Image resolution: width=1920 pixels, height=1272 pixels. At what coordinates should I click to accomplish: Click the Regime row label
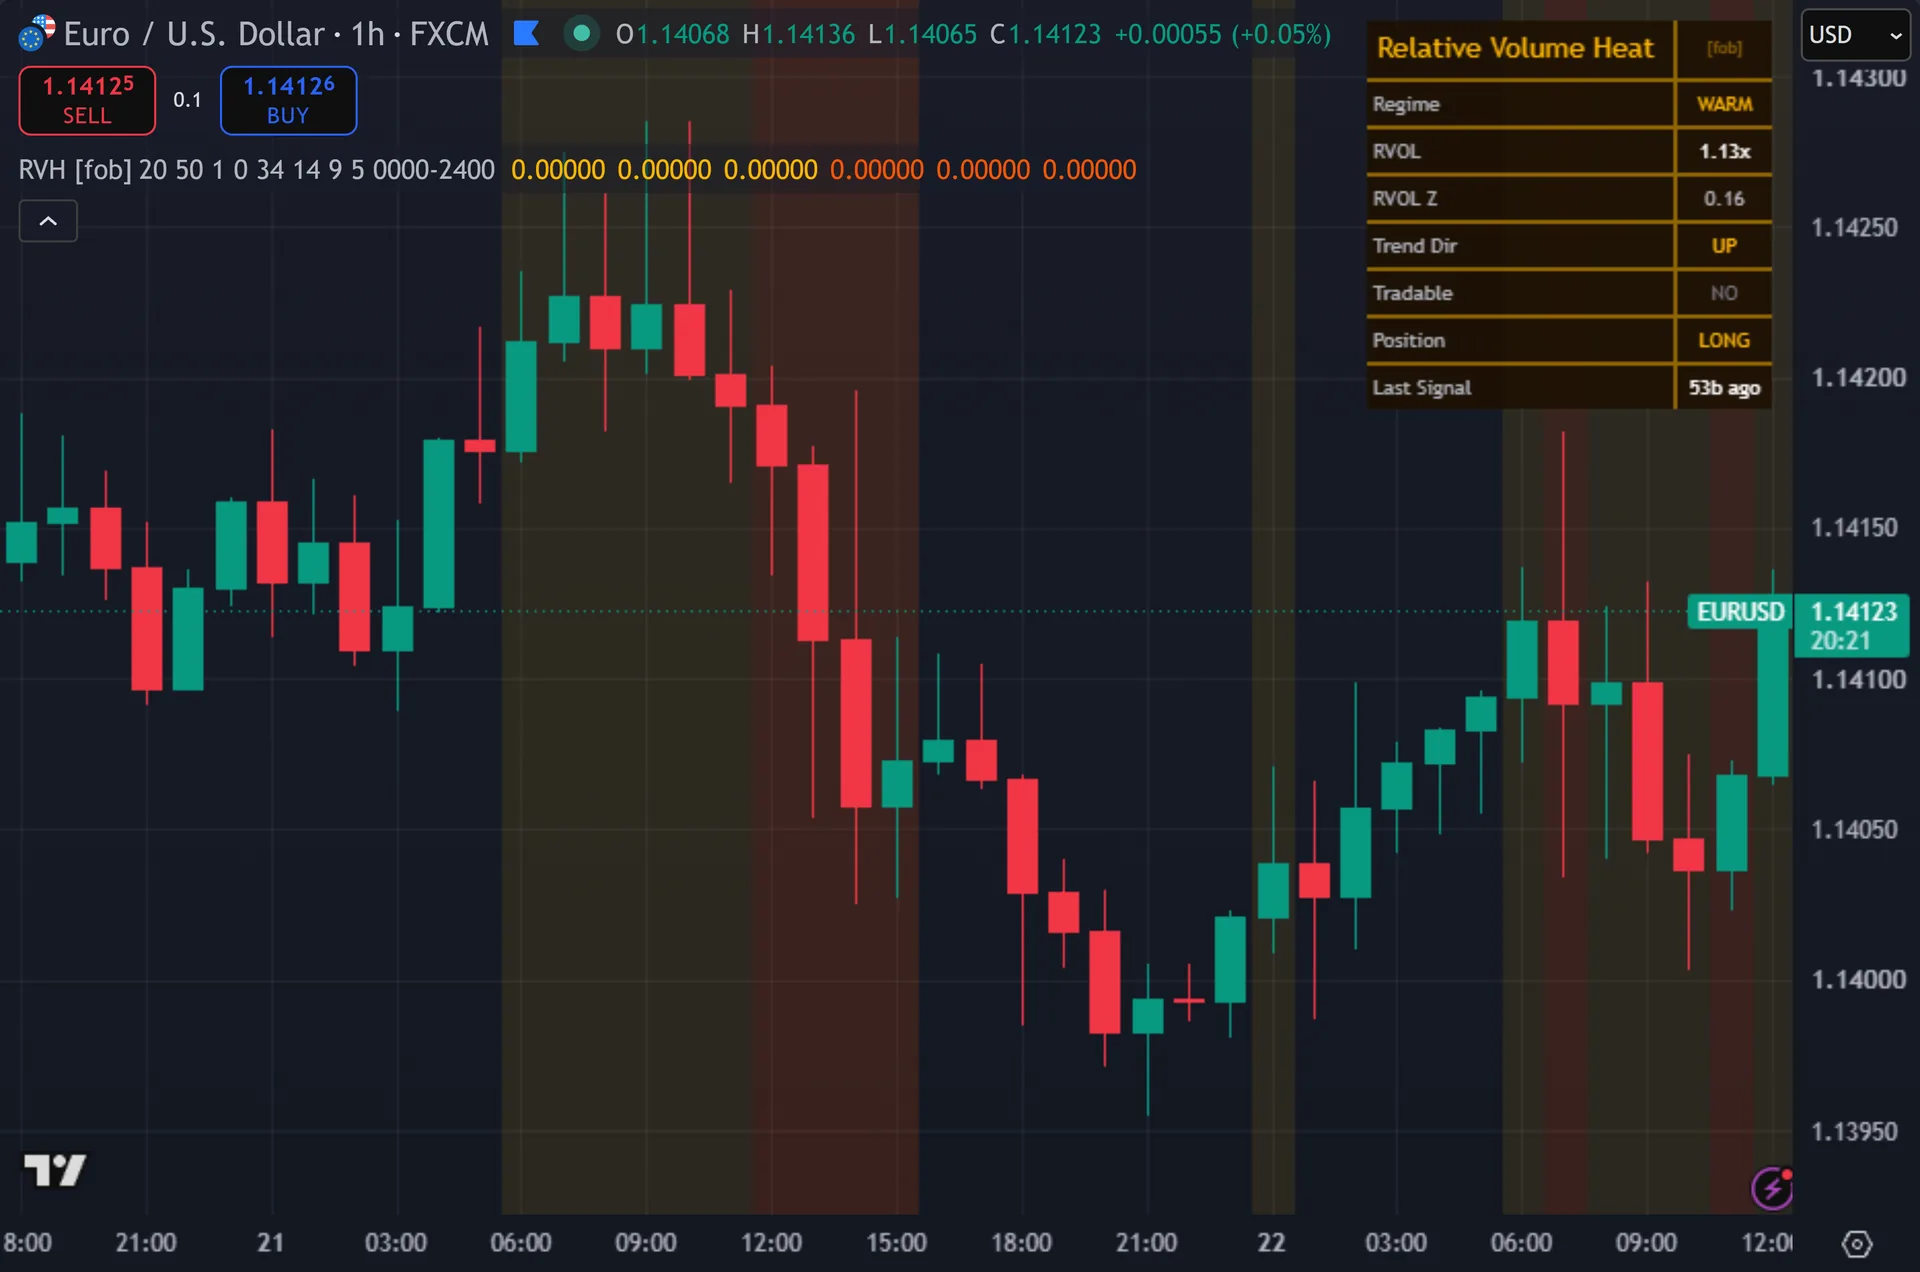pyautogui.click(x=1406, y=104)
